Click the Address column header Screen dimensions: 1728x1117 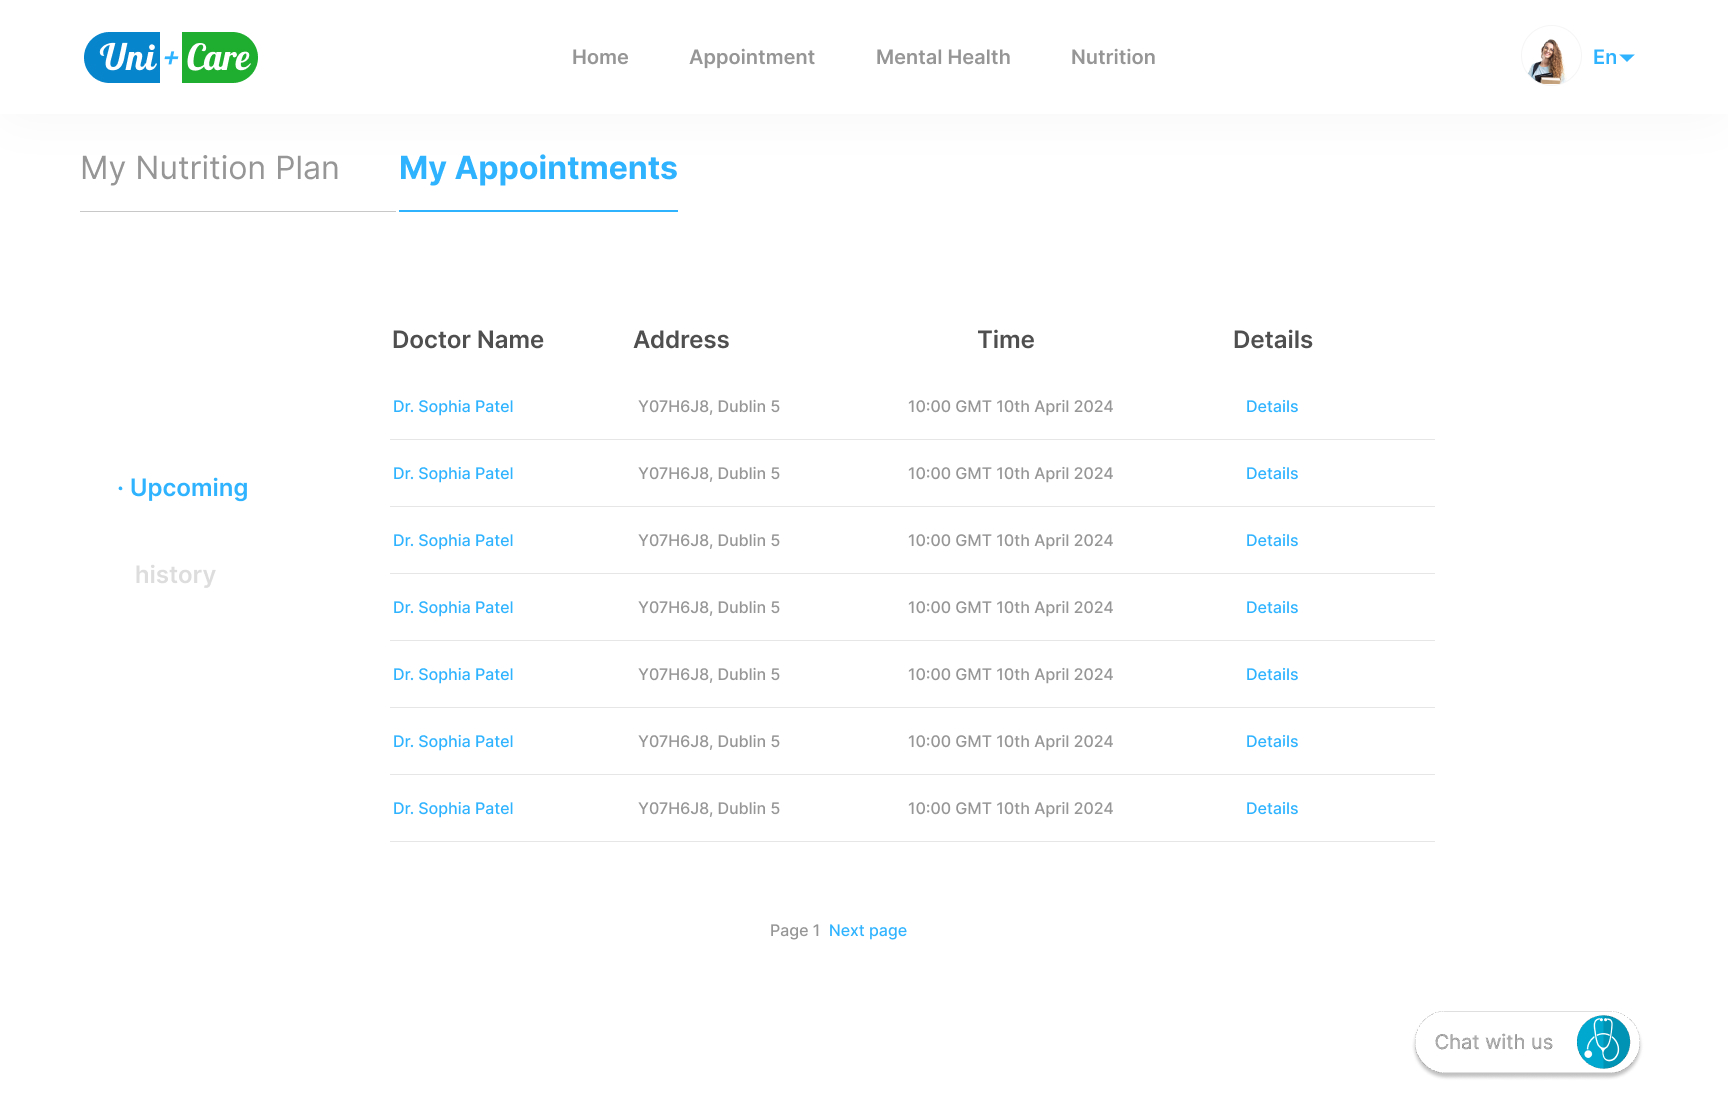coord(681,340)
